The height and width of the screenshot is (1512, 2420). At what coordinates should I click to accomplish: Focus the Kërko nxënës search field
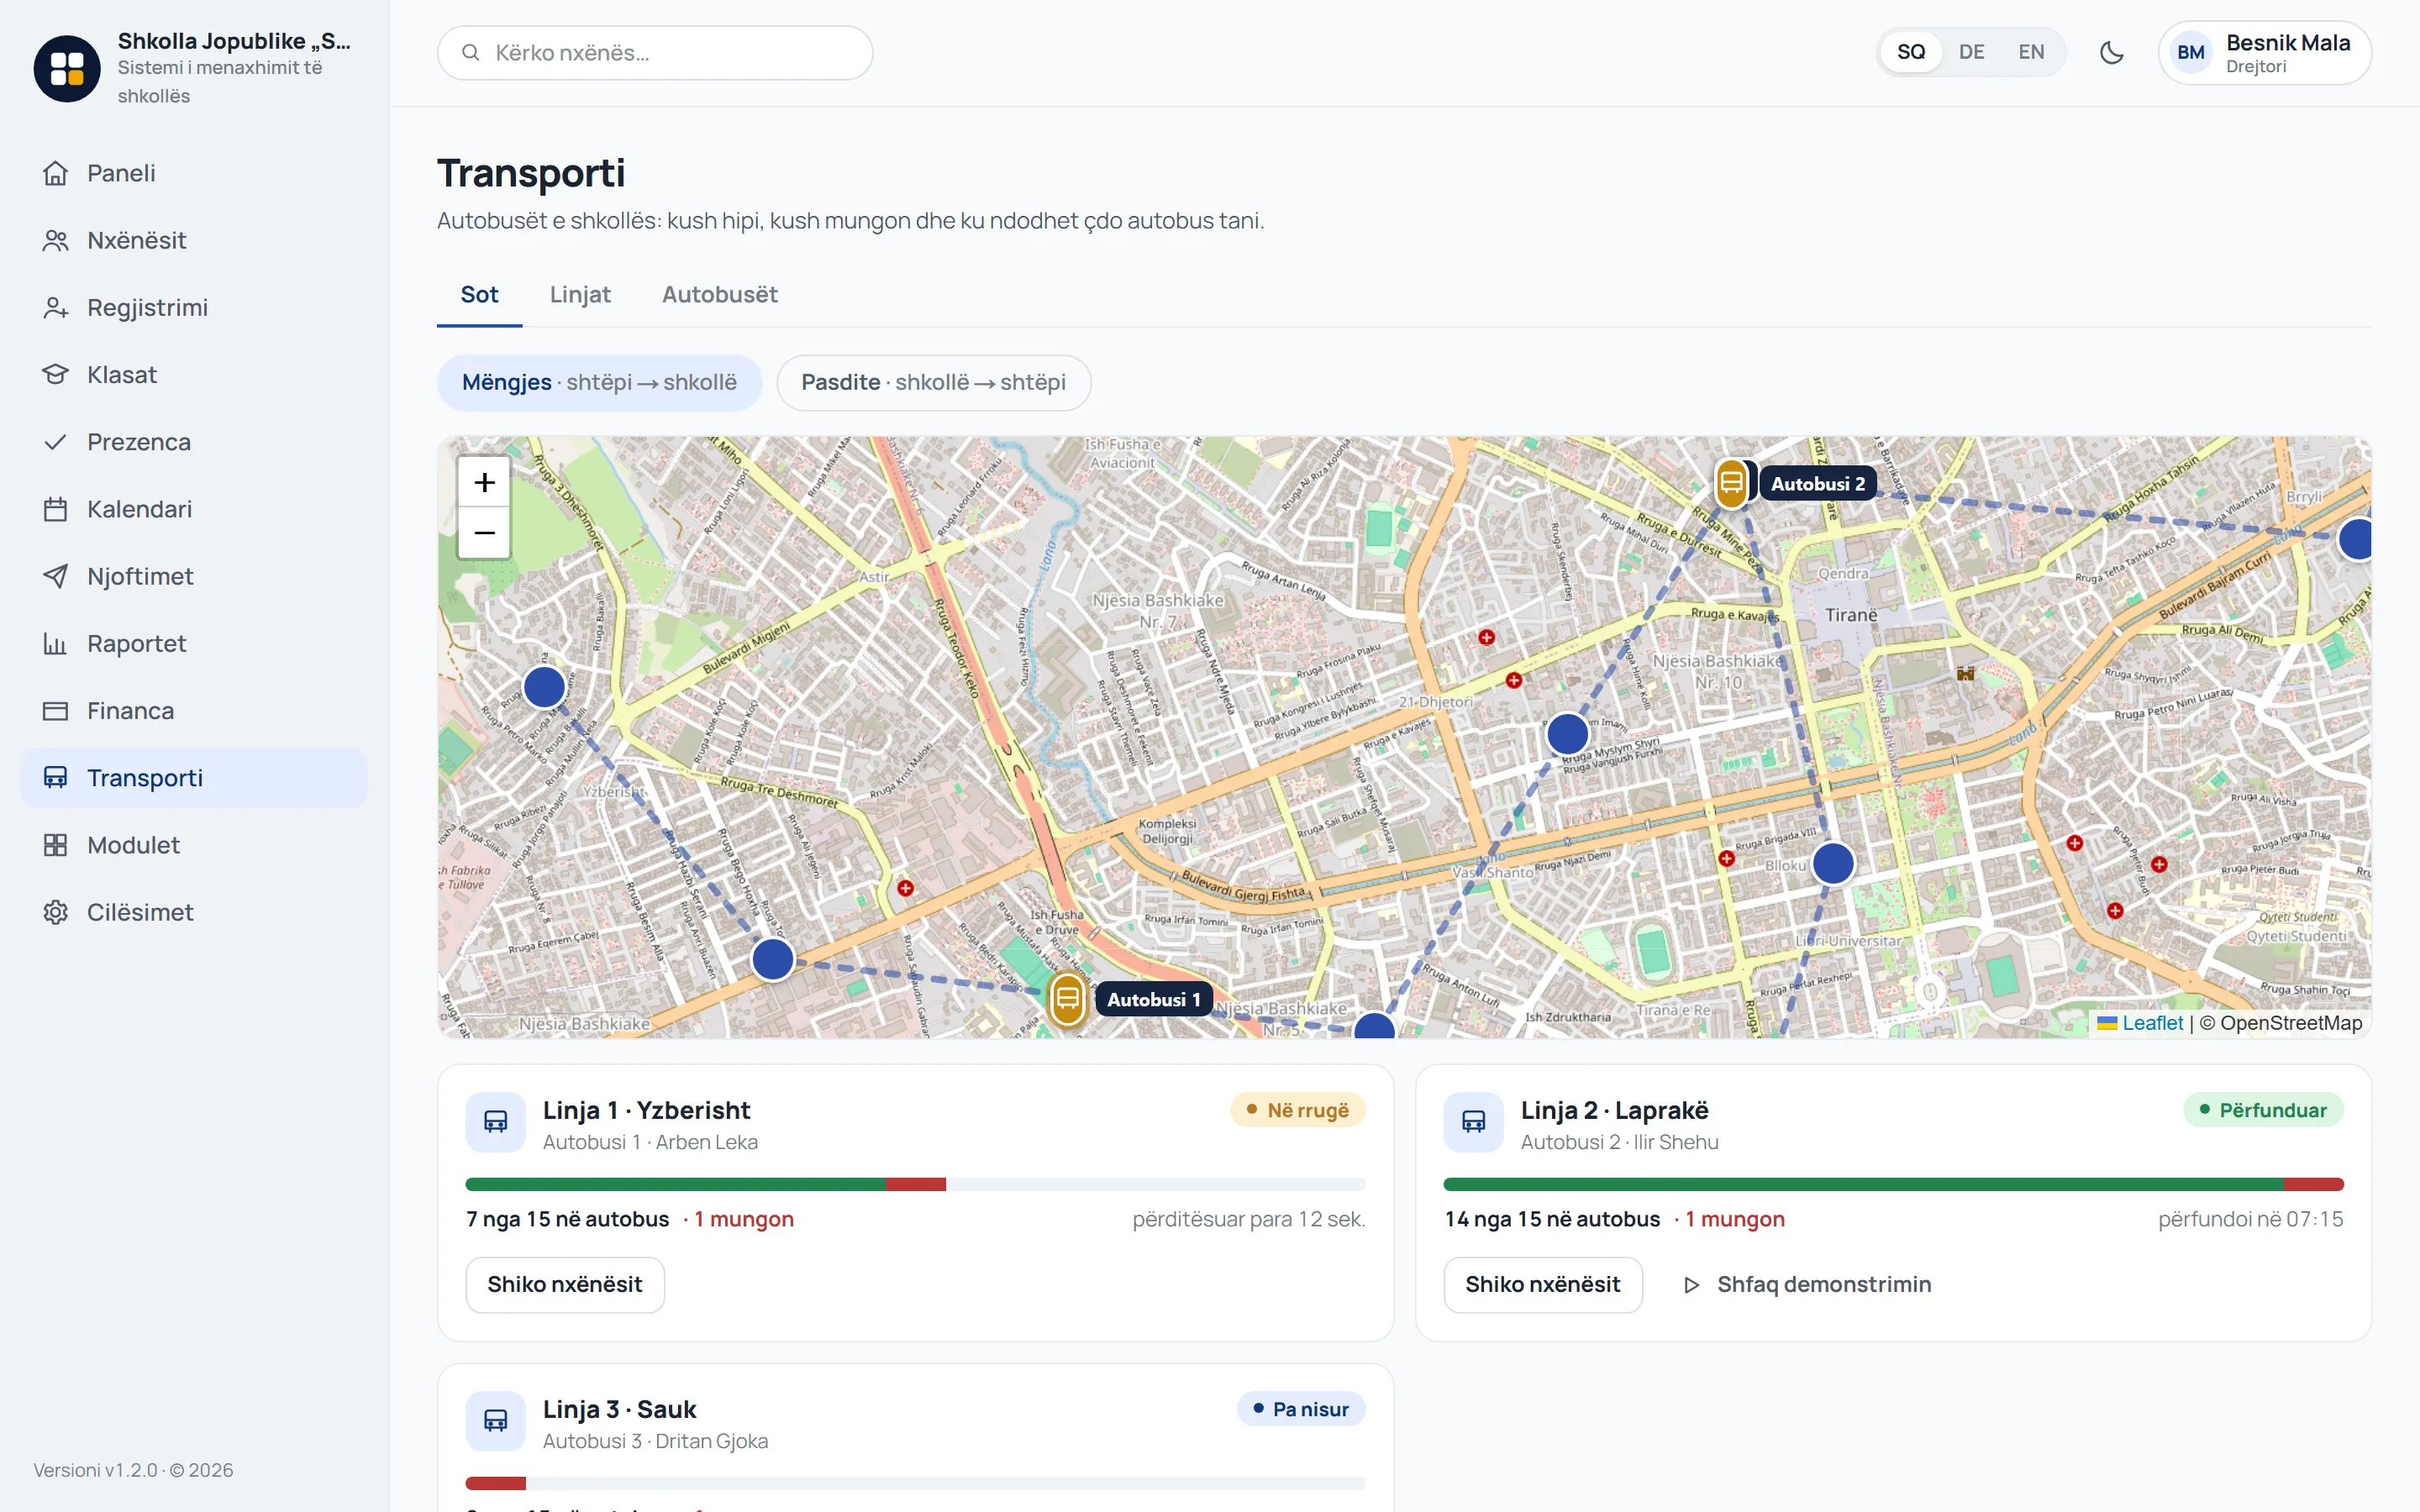[655, 53]
